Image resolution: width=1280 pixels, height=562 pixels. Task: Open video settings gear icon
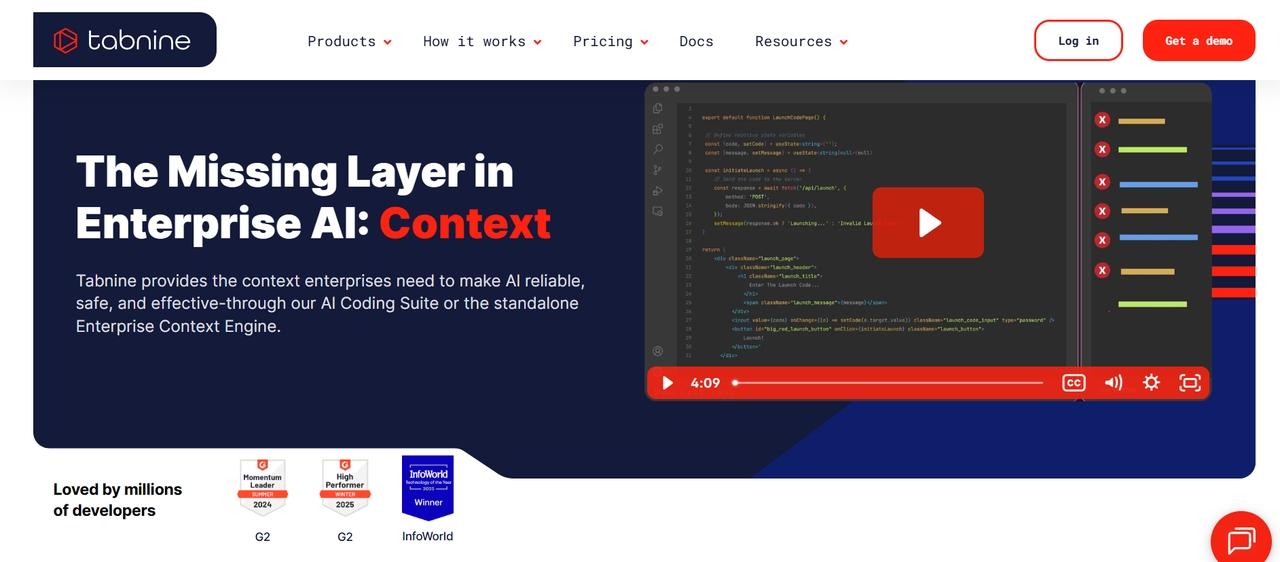(x=1151, y=383)
